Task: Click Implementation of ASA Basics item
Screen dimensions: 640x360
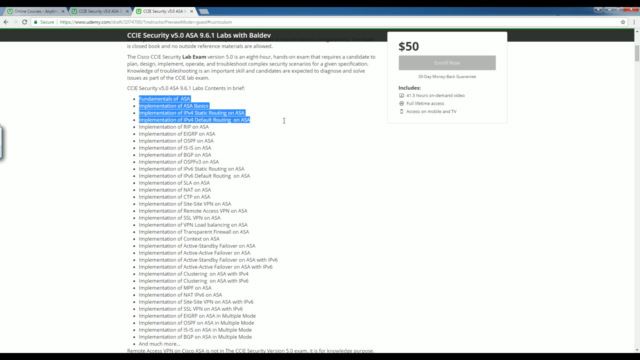Action: click(x=173, y=106)
